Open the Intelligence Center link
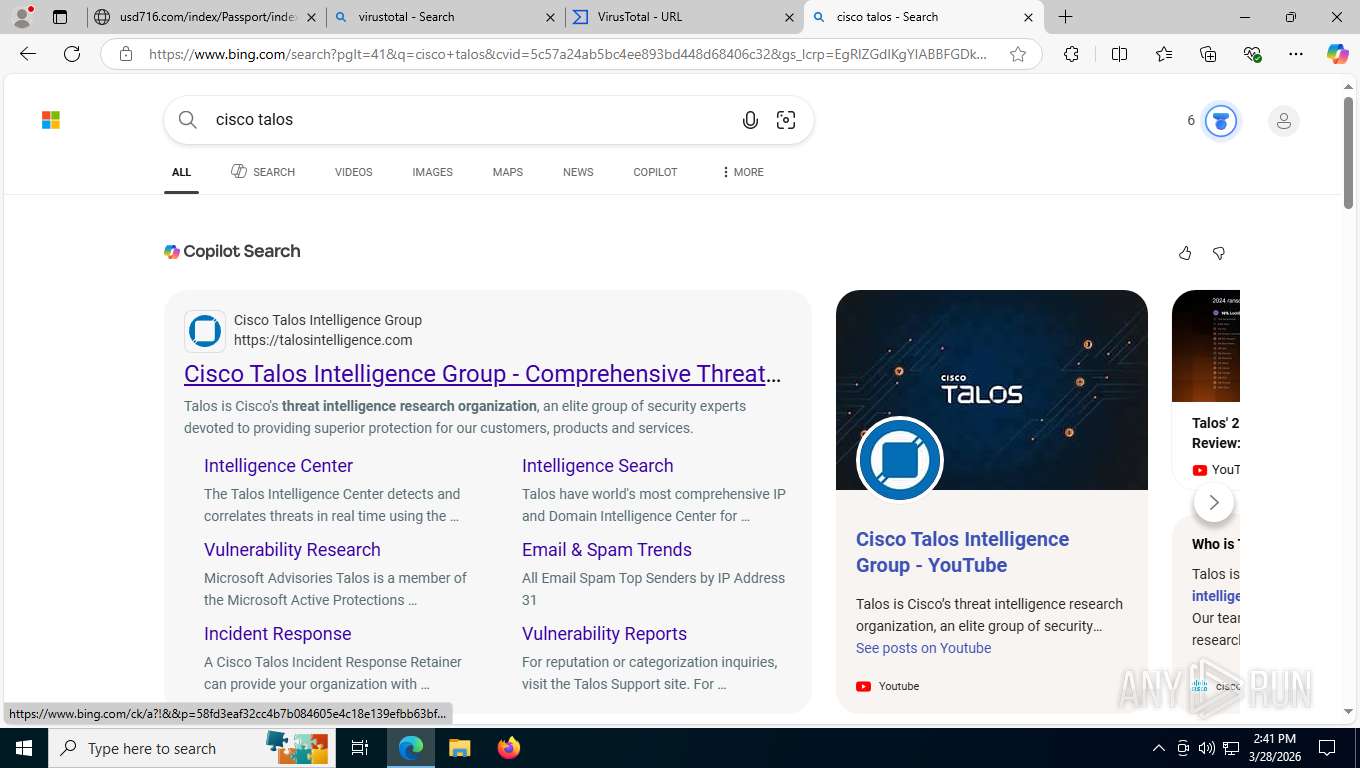 tap(278, 466)
